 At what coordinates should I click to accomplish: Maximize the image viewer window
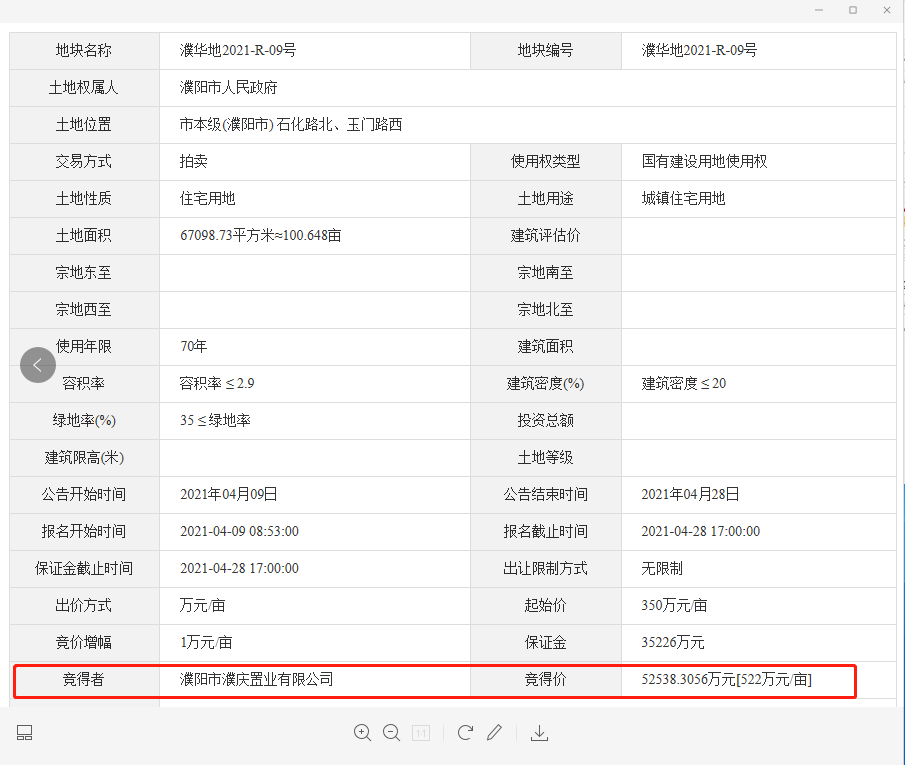tap(853, 10)
